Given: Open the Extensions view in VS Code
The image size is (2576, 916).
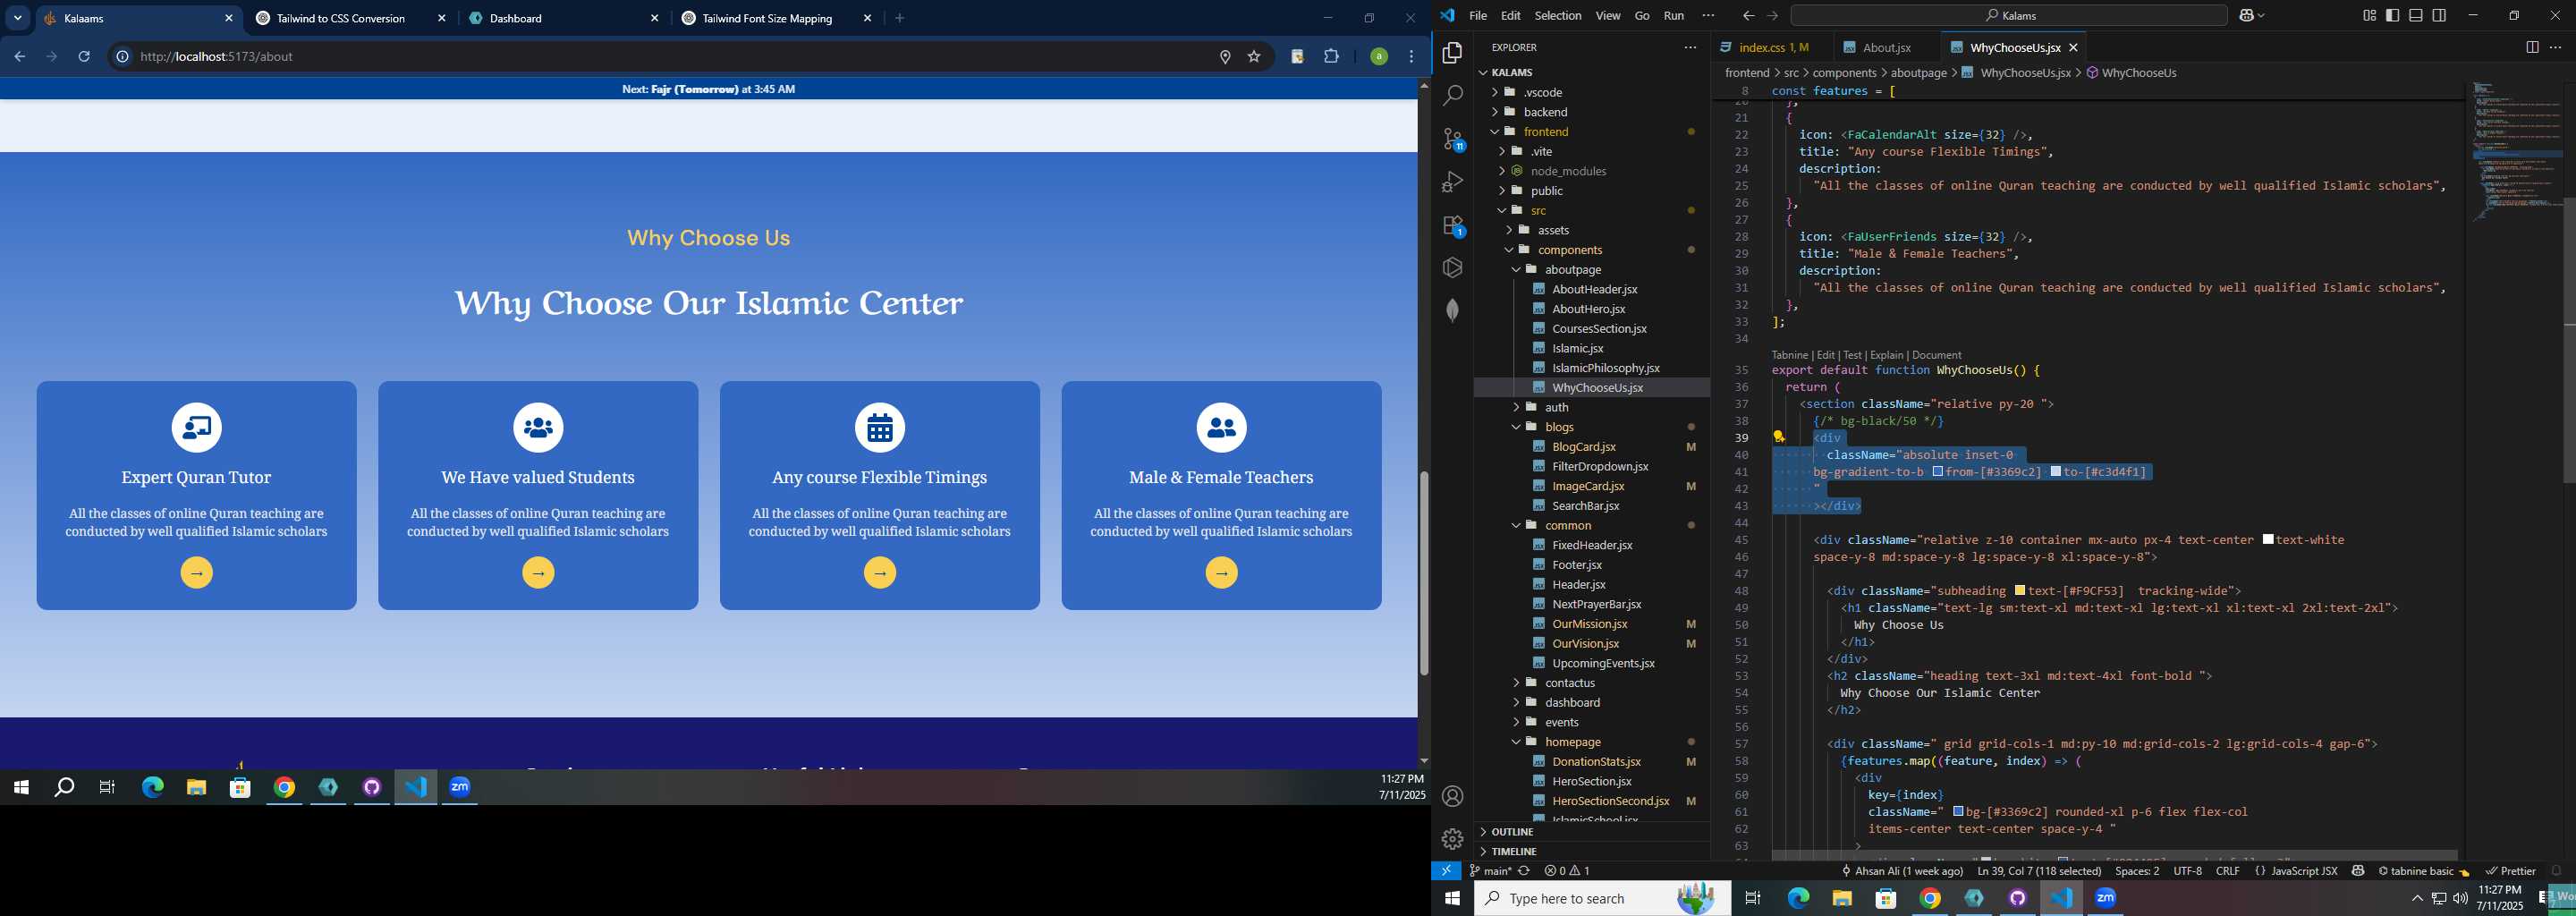Looking at the screenshot, I should 1453,225.
